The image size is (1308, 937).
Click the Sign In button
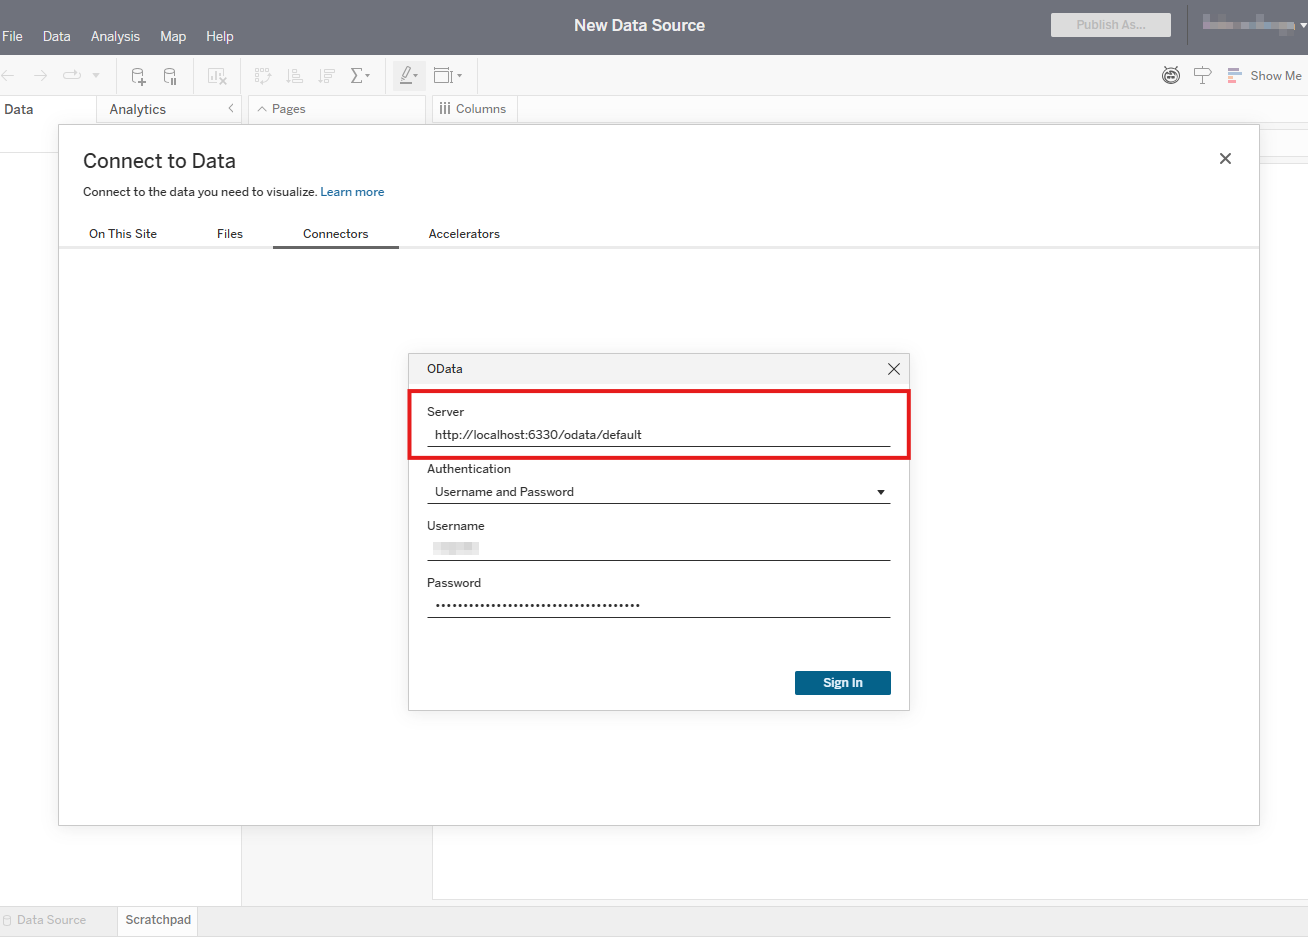tap(843, 683)
